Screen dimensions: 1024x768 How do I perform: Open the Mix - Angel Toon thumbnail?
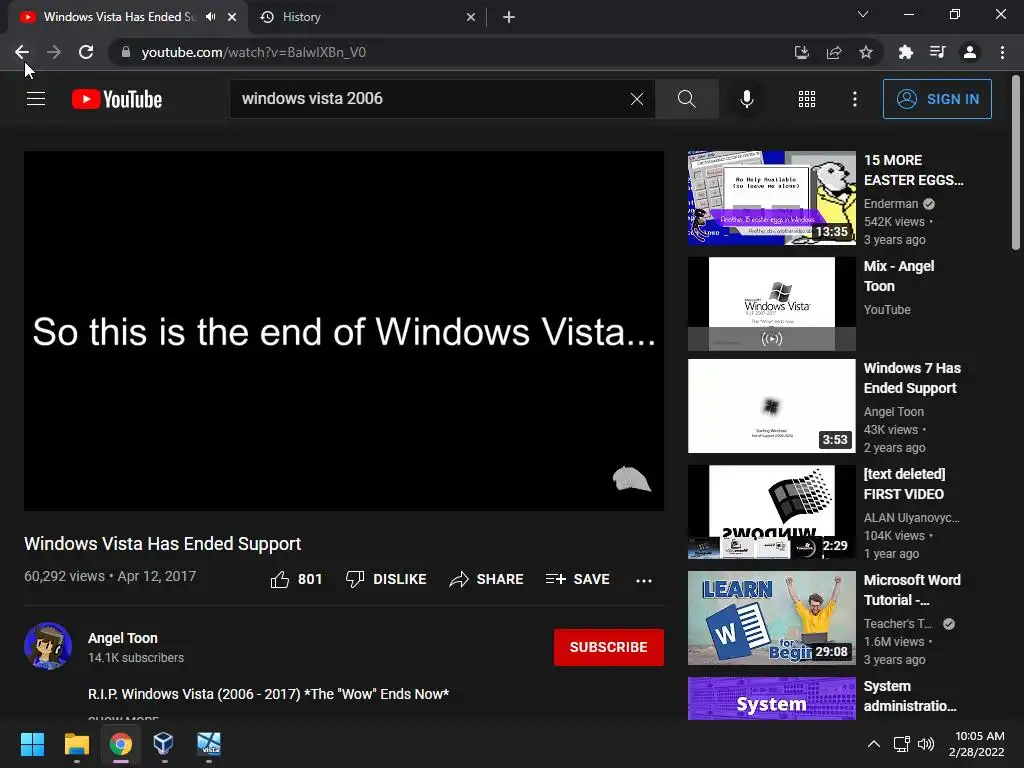click(x=772, y=304)
